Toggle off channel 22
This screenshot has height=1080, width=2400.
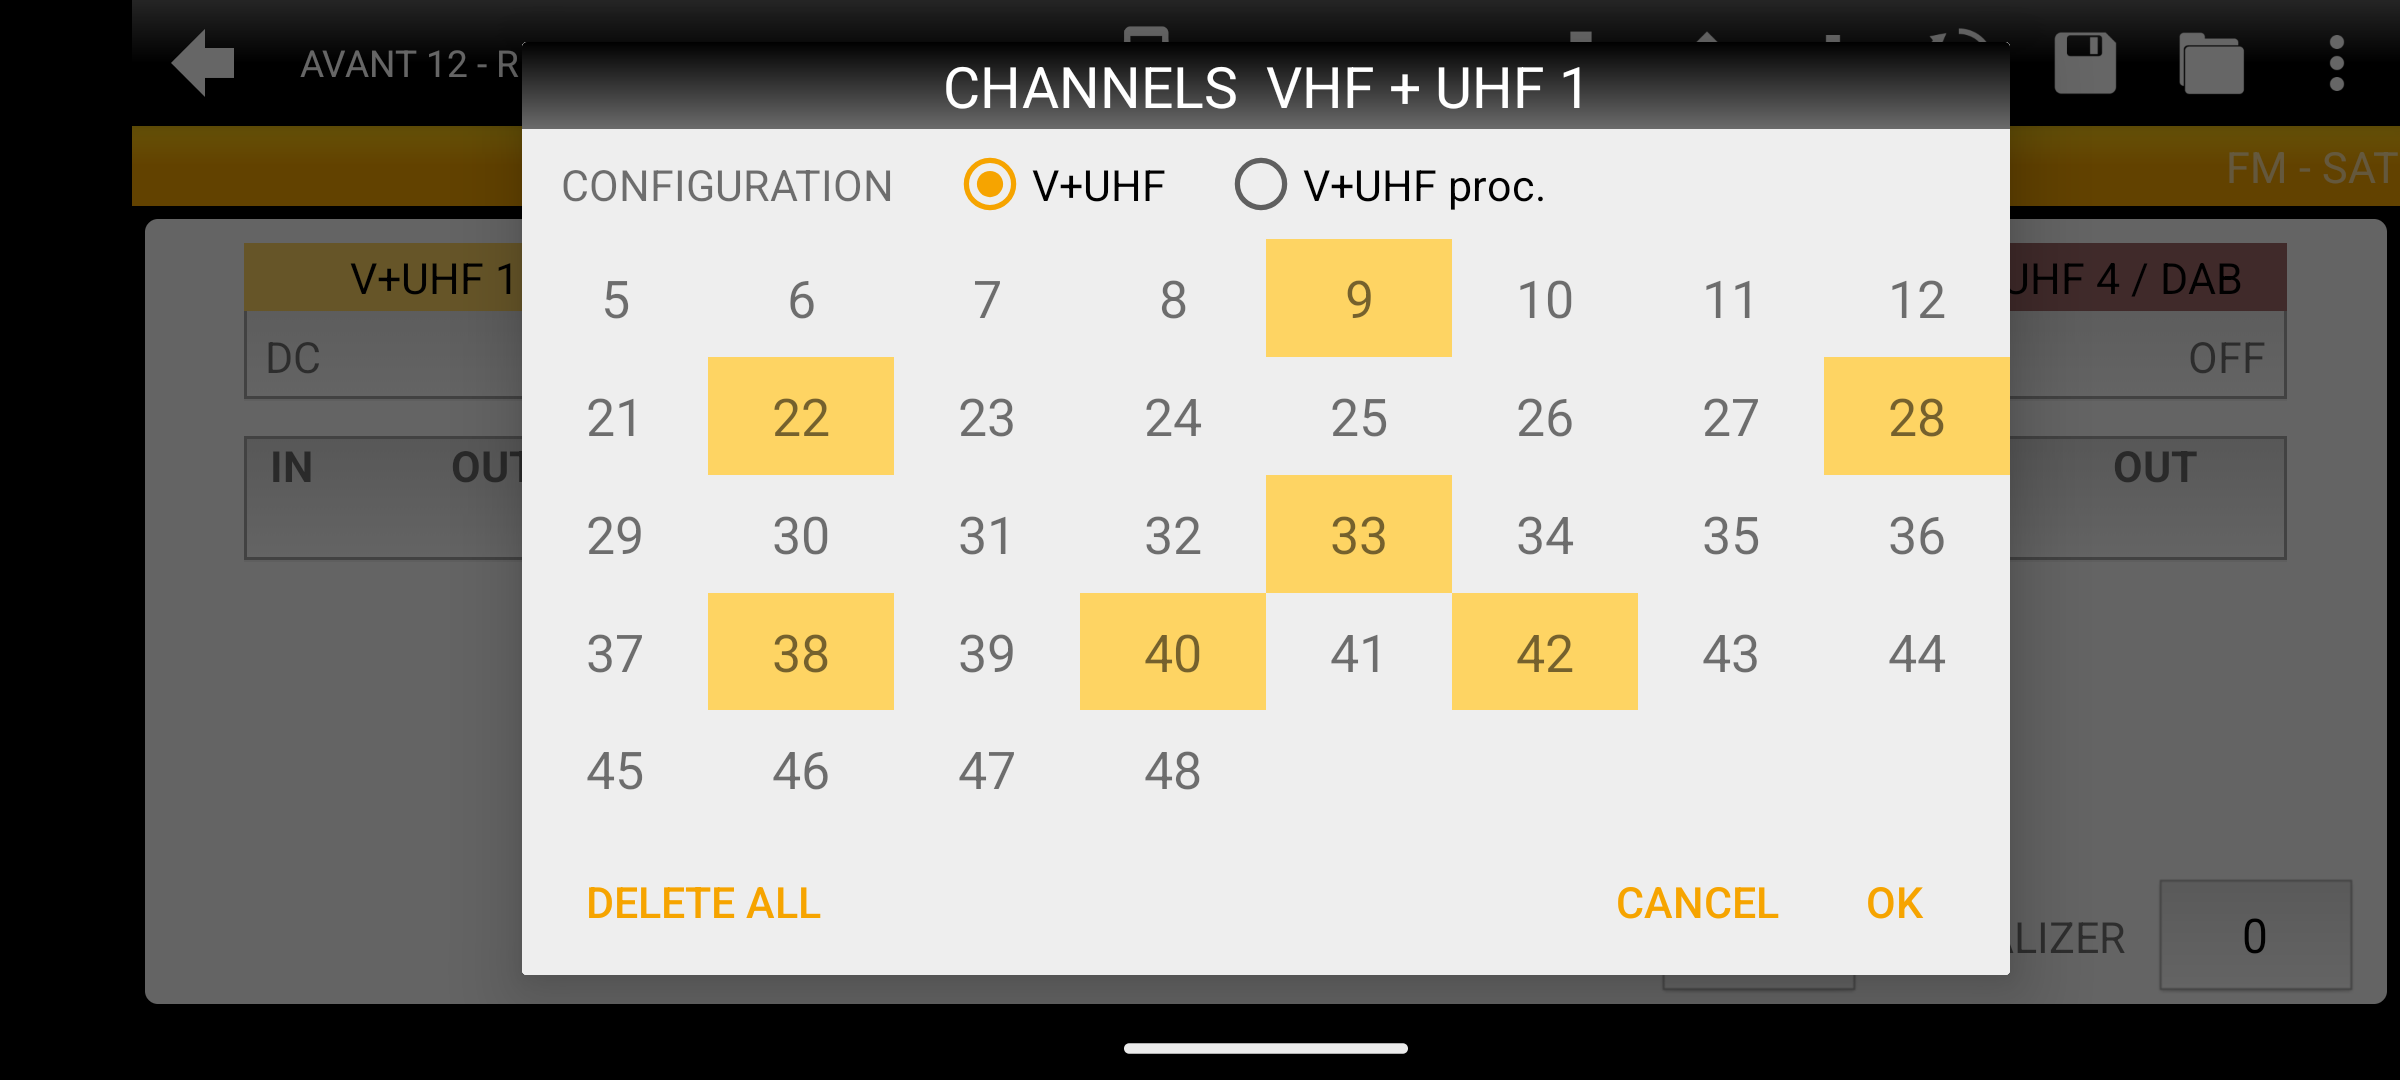click(800, 417)
